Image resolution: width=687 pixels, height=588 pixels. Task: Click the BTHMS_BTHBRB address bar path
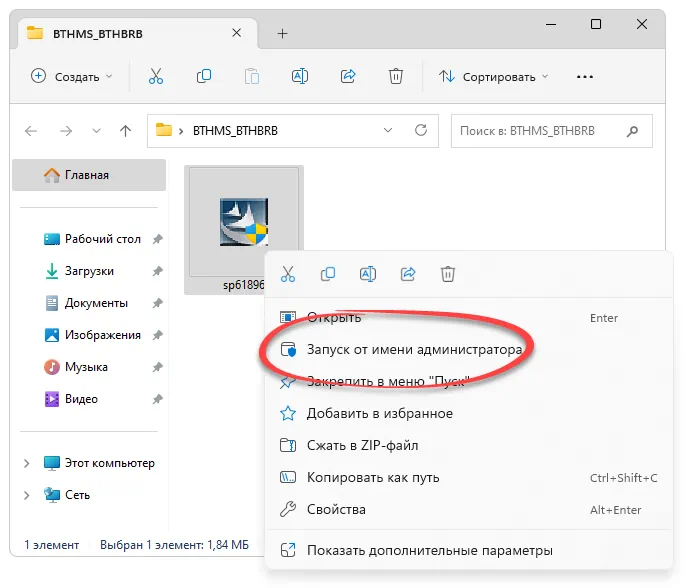click(235, 131)
